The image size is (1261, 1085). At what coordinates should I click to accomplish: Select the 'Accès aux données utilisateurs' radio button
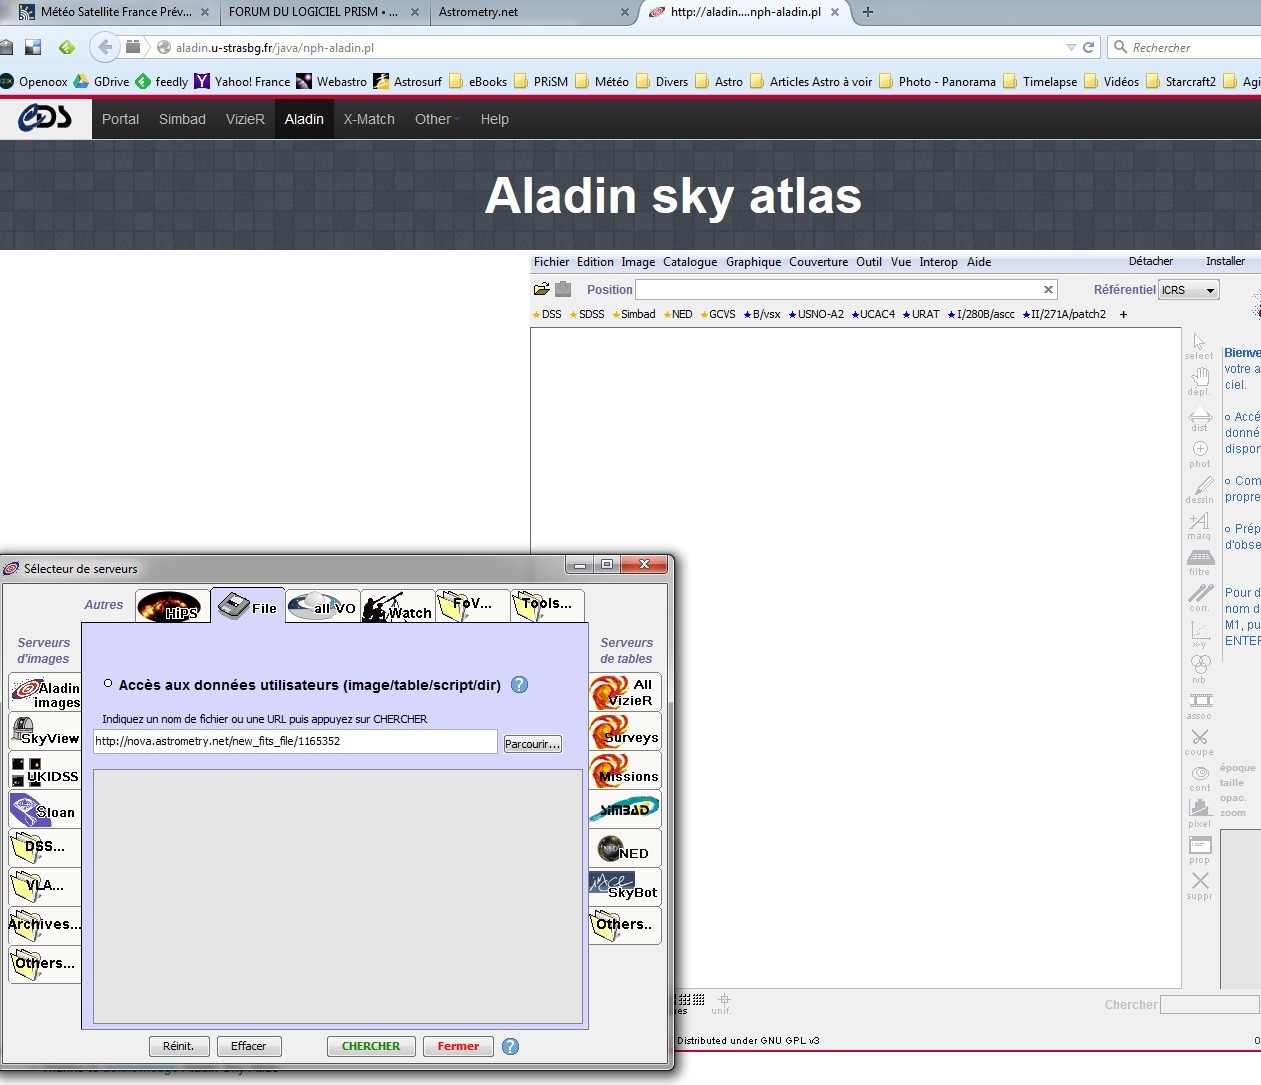click(x=107, y=684)
